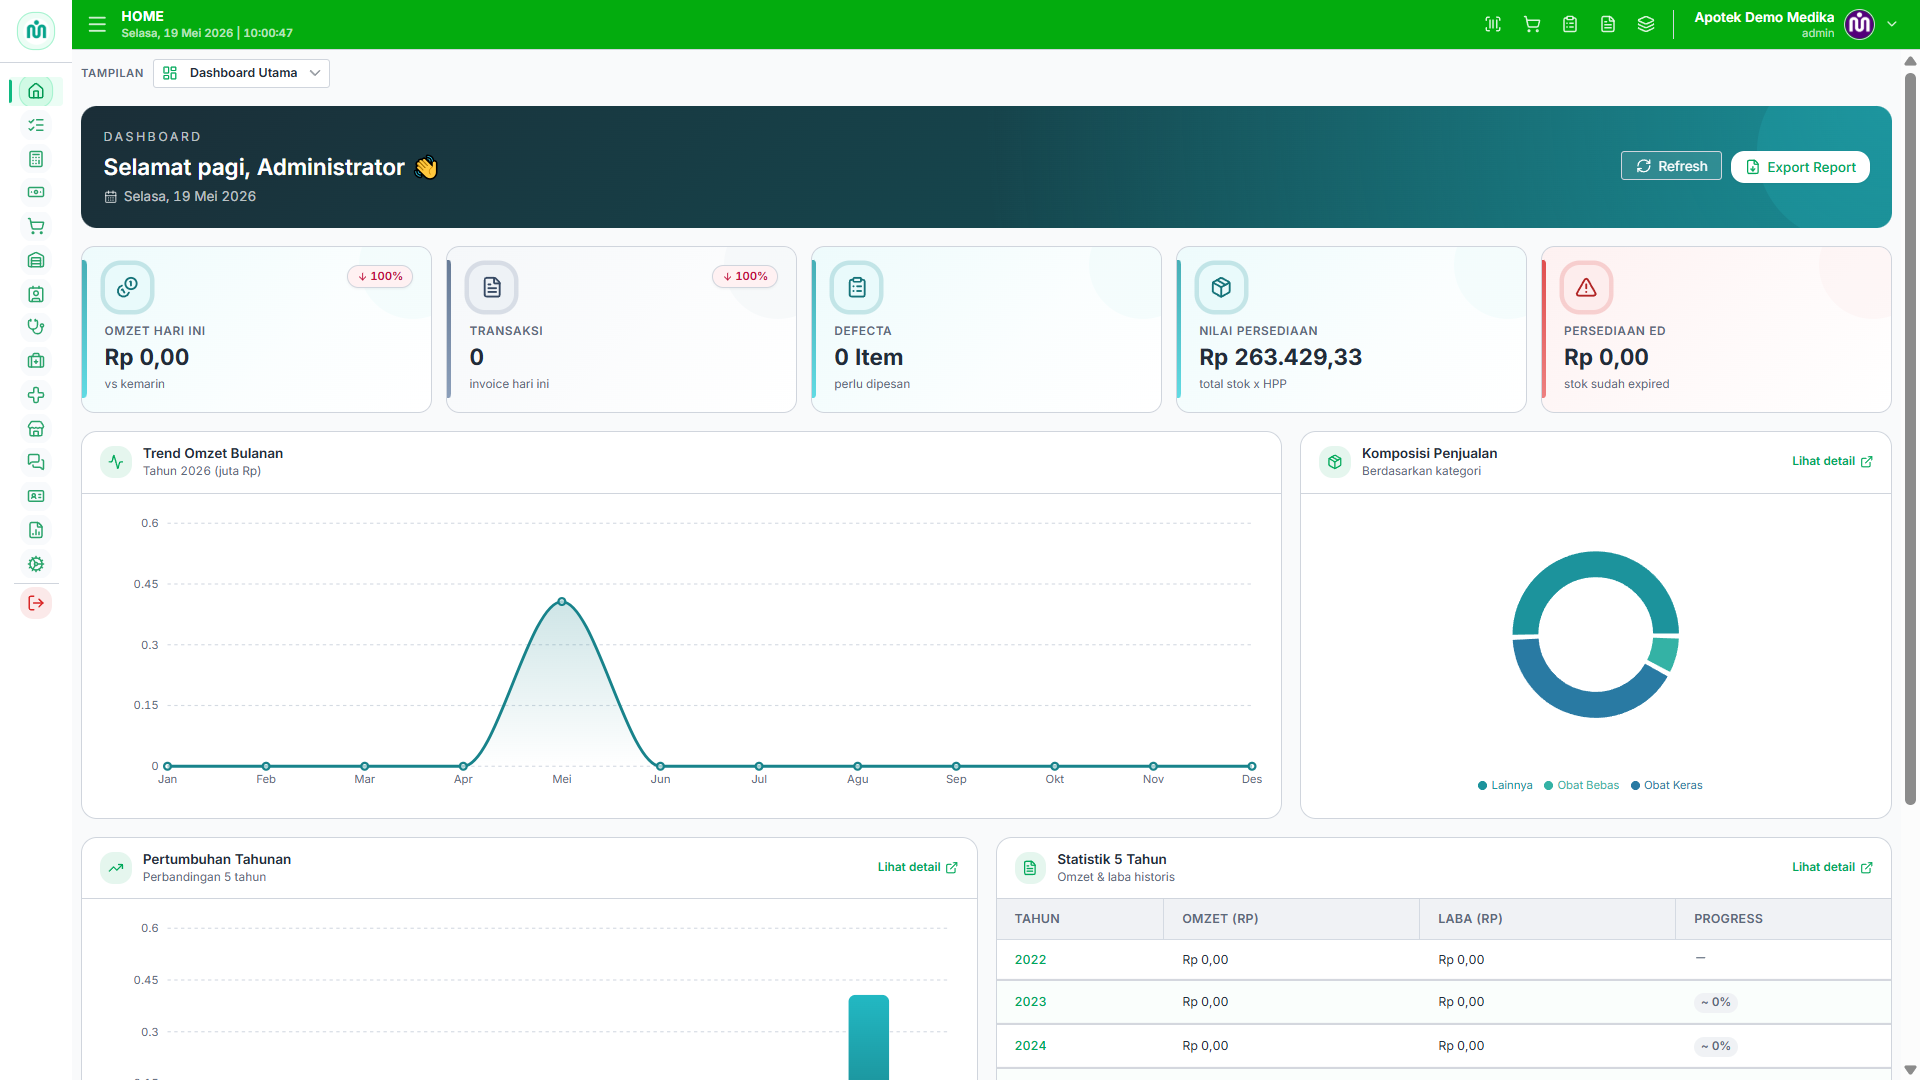The height and width of the screenshot is (1080, 1920).
Task: Click the cart icon in the top header
Action: (1532, 24)
